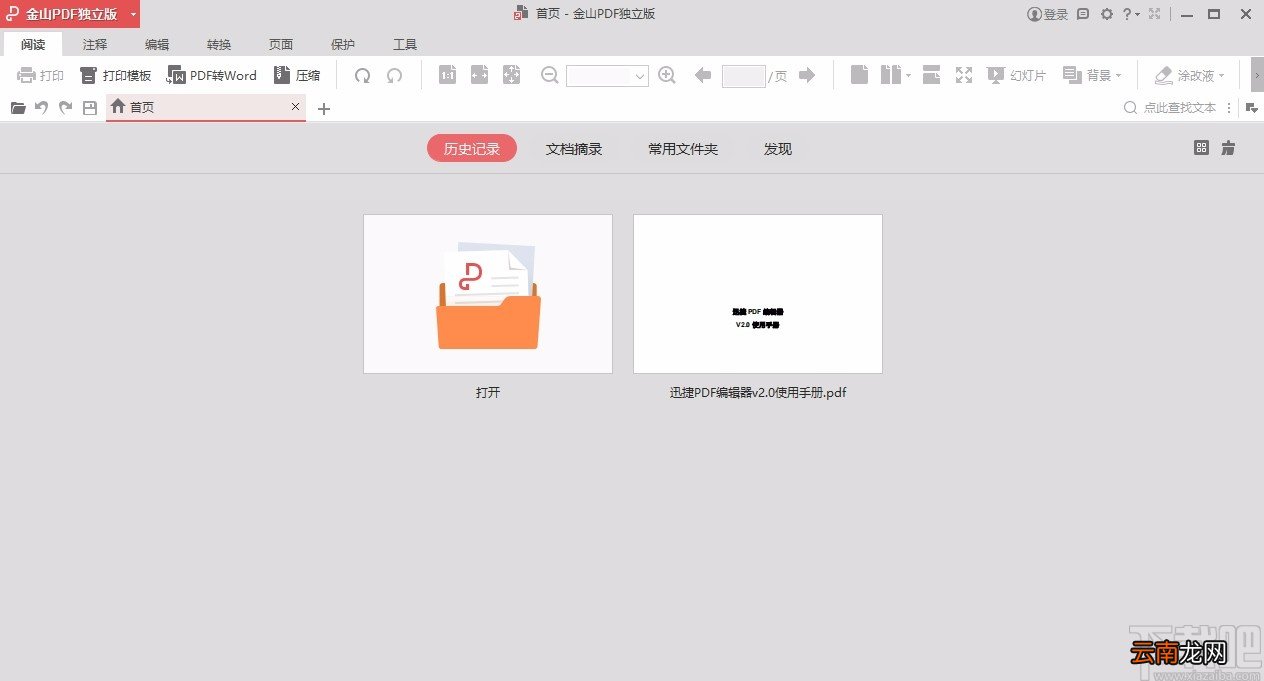1264x681 pixels.
Task: Expand toolbar overflow arrow on the right end
Action: 1257,75
